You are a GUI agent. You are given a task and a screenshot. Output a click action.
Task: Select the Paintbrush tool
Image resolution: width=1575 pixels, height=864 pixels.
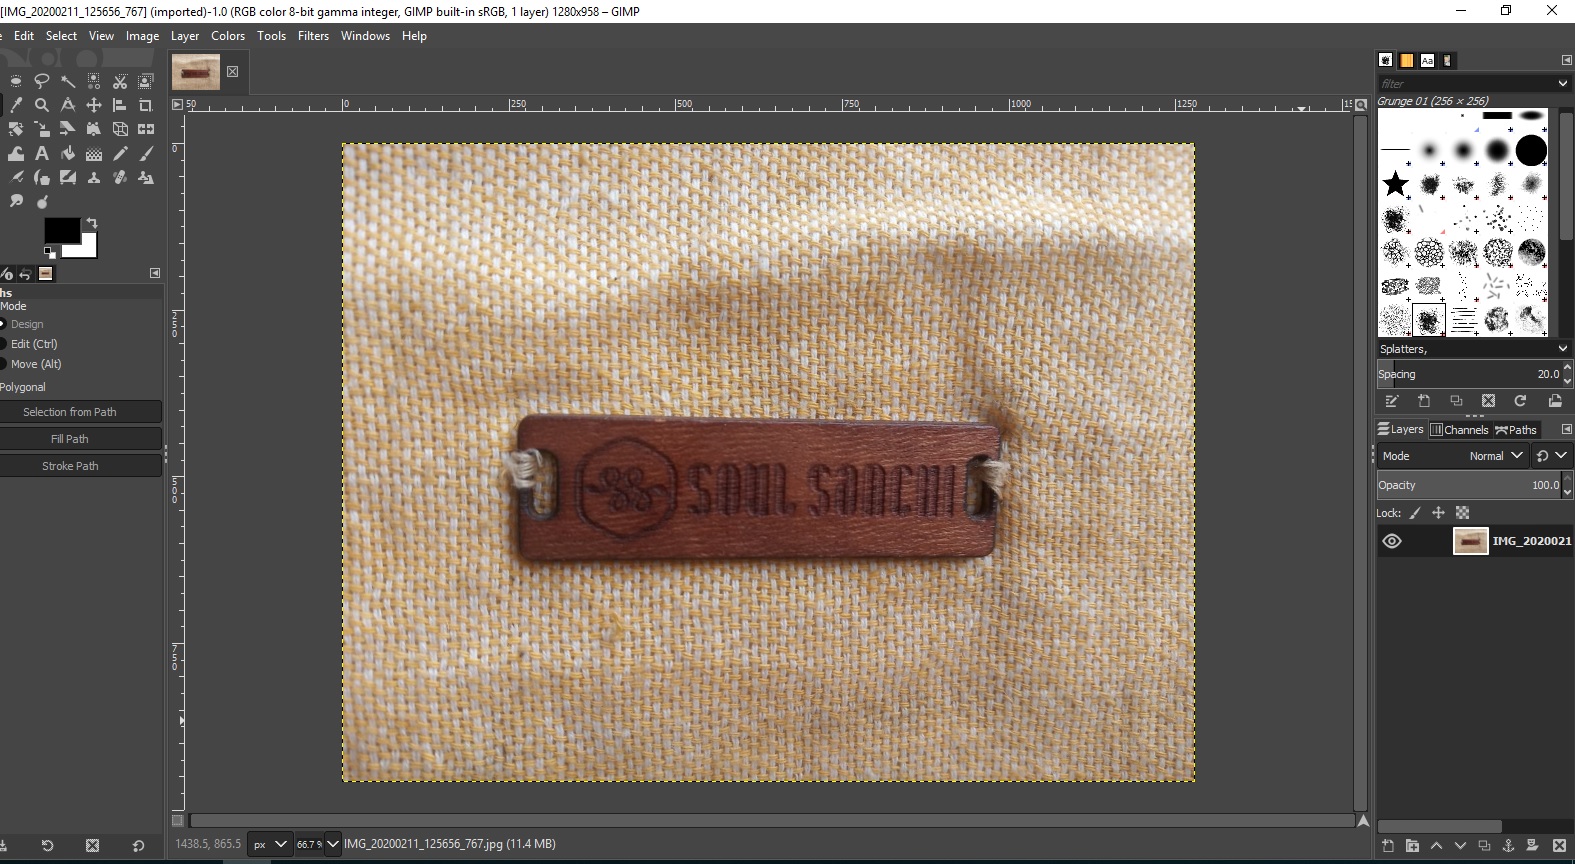click(x=146, y=153)
